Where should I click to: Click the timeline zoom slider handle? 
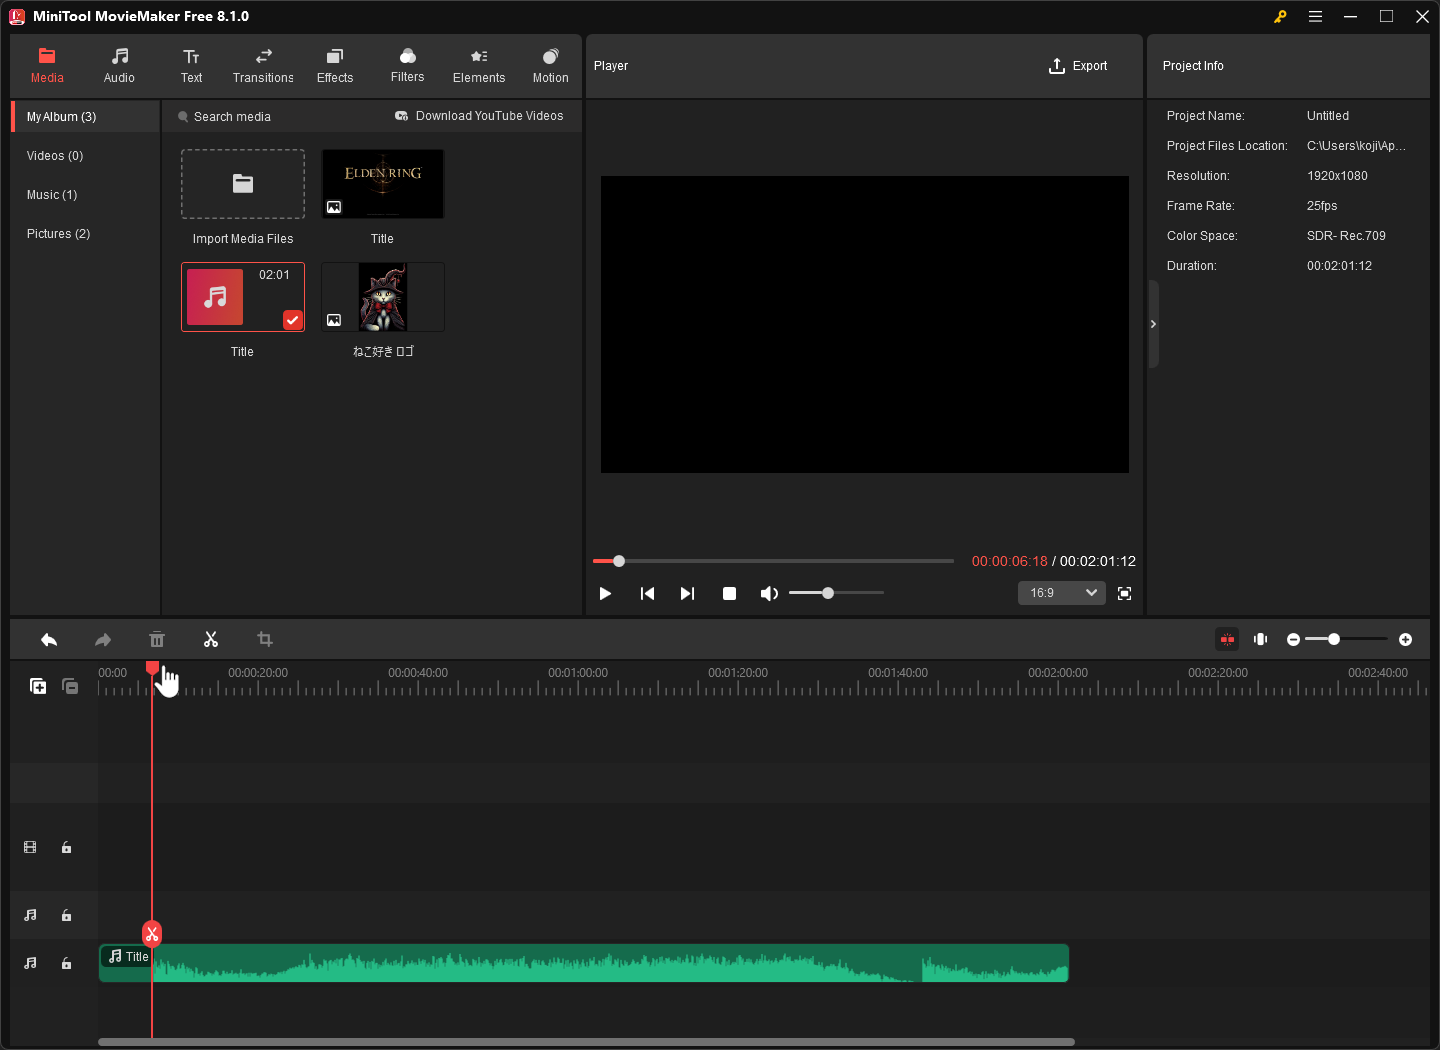point(1334,639)
